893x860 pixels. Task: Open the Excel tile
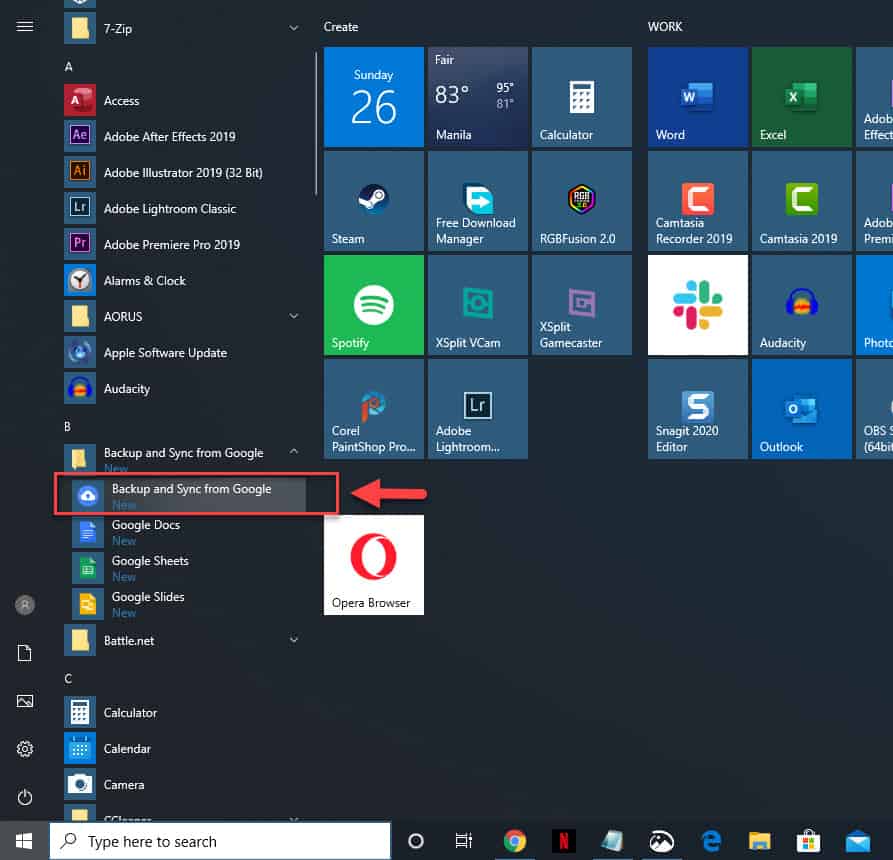(x=801, y=97)
